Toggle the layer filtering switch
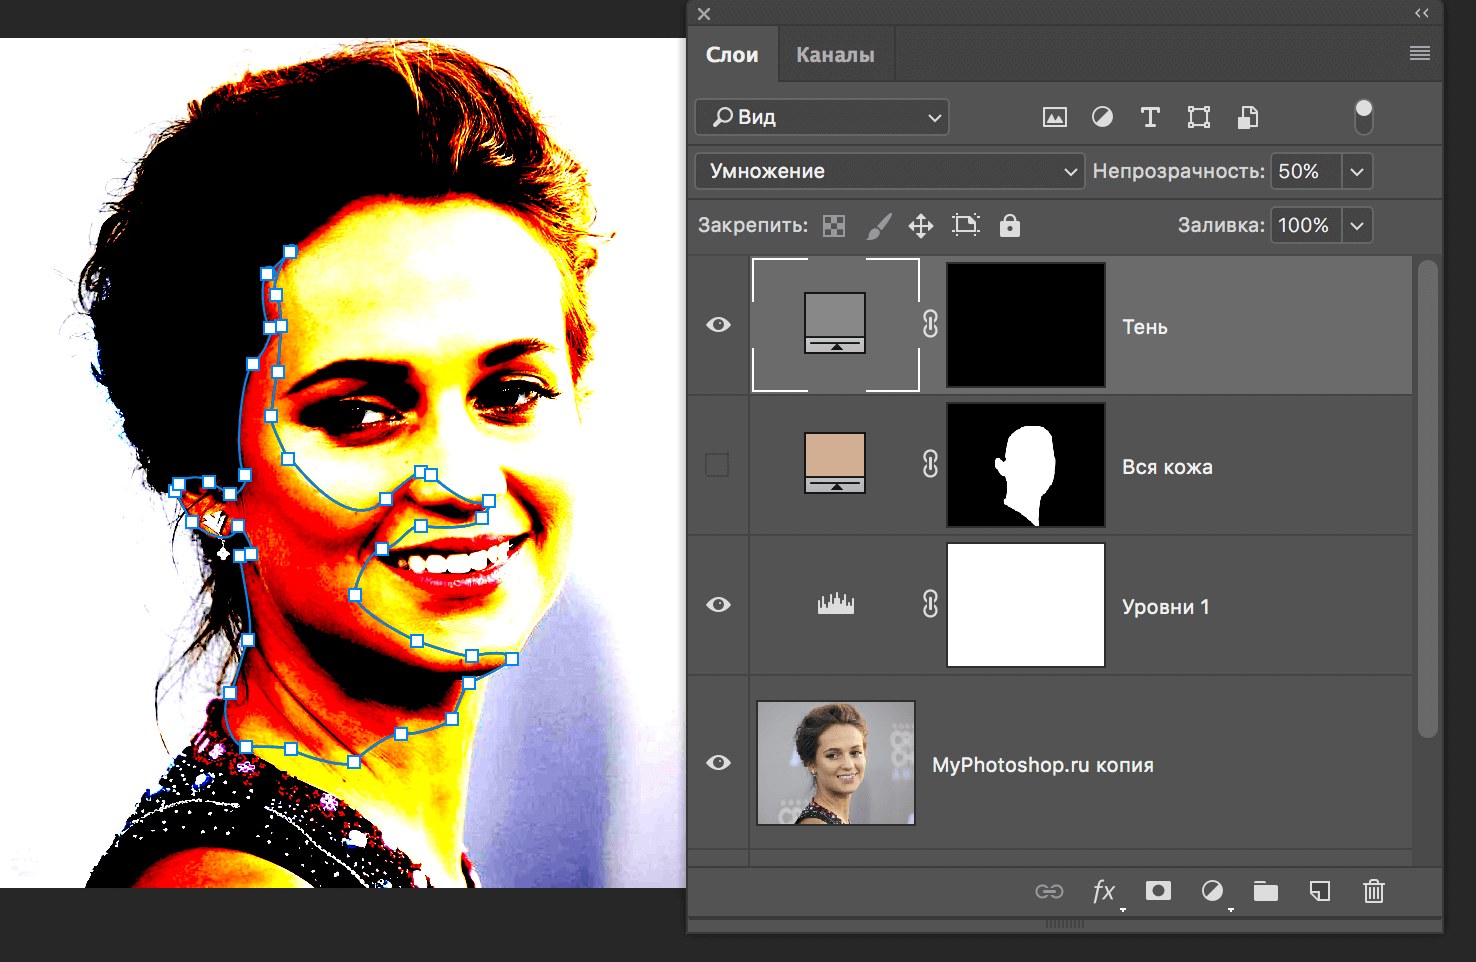Screen dimensions: 1476x962 coord(1363,117)
